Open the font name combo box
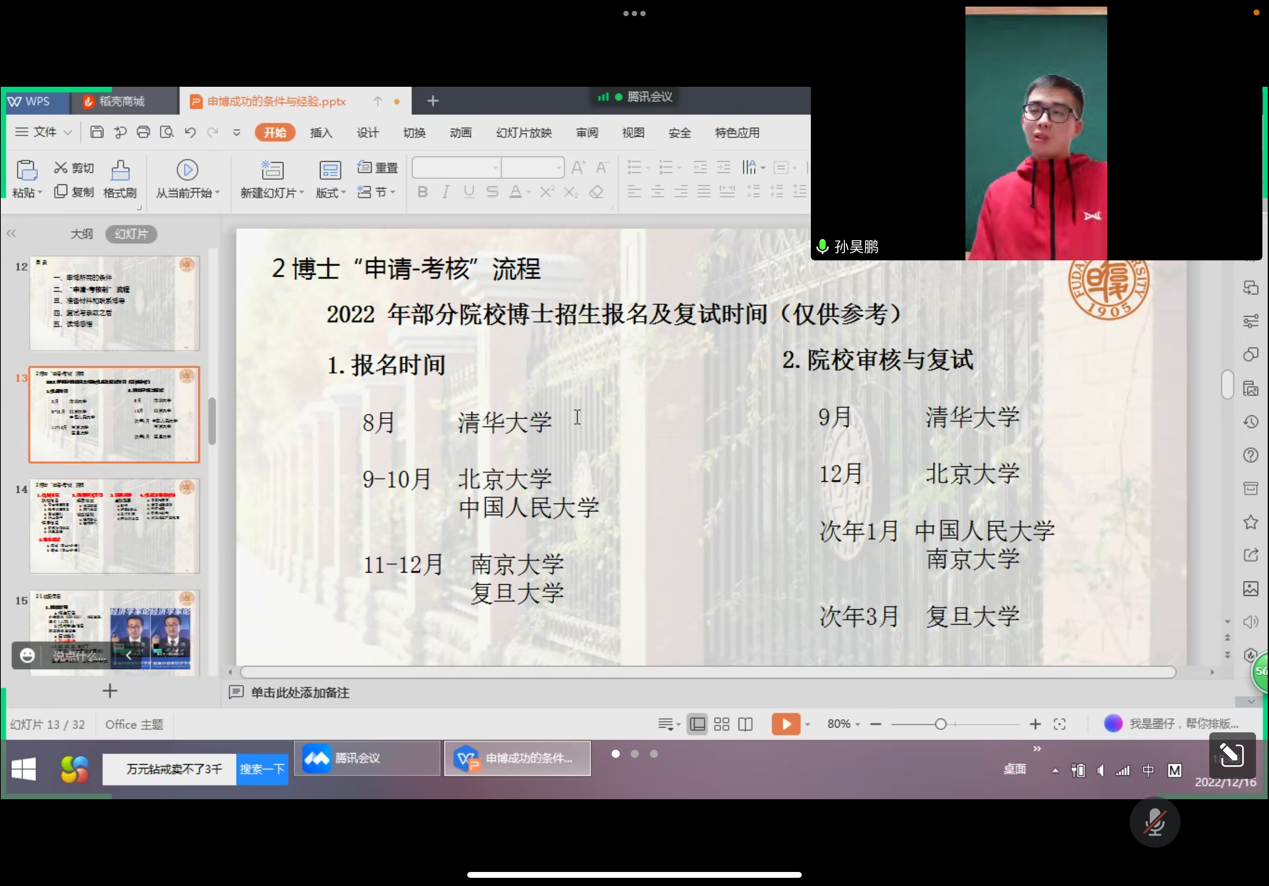 point(456,168)
